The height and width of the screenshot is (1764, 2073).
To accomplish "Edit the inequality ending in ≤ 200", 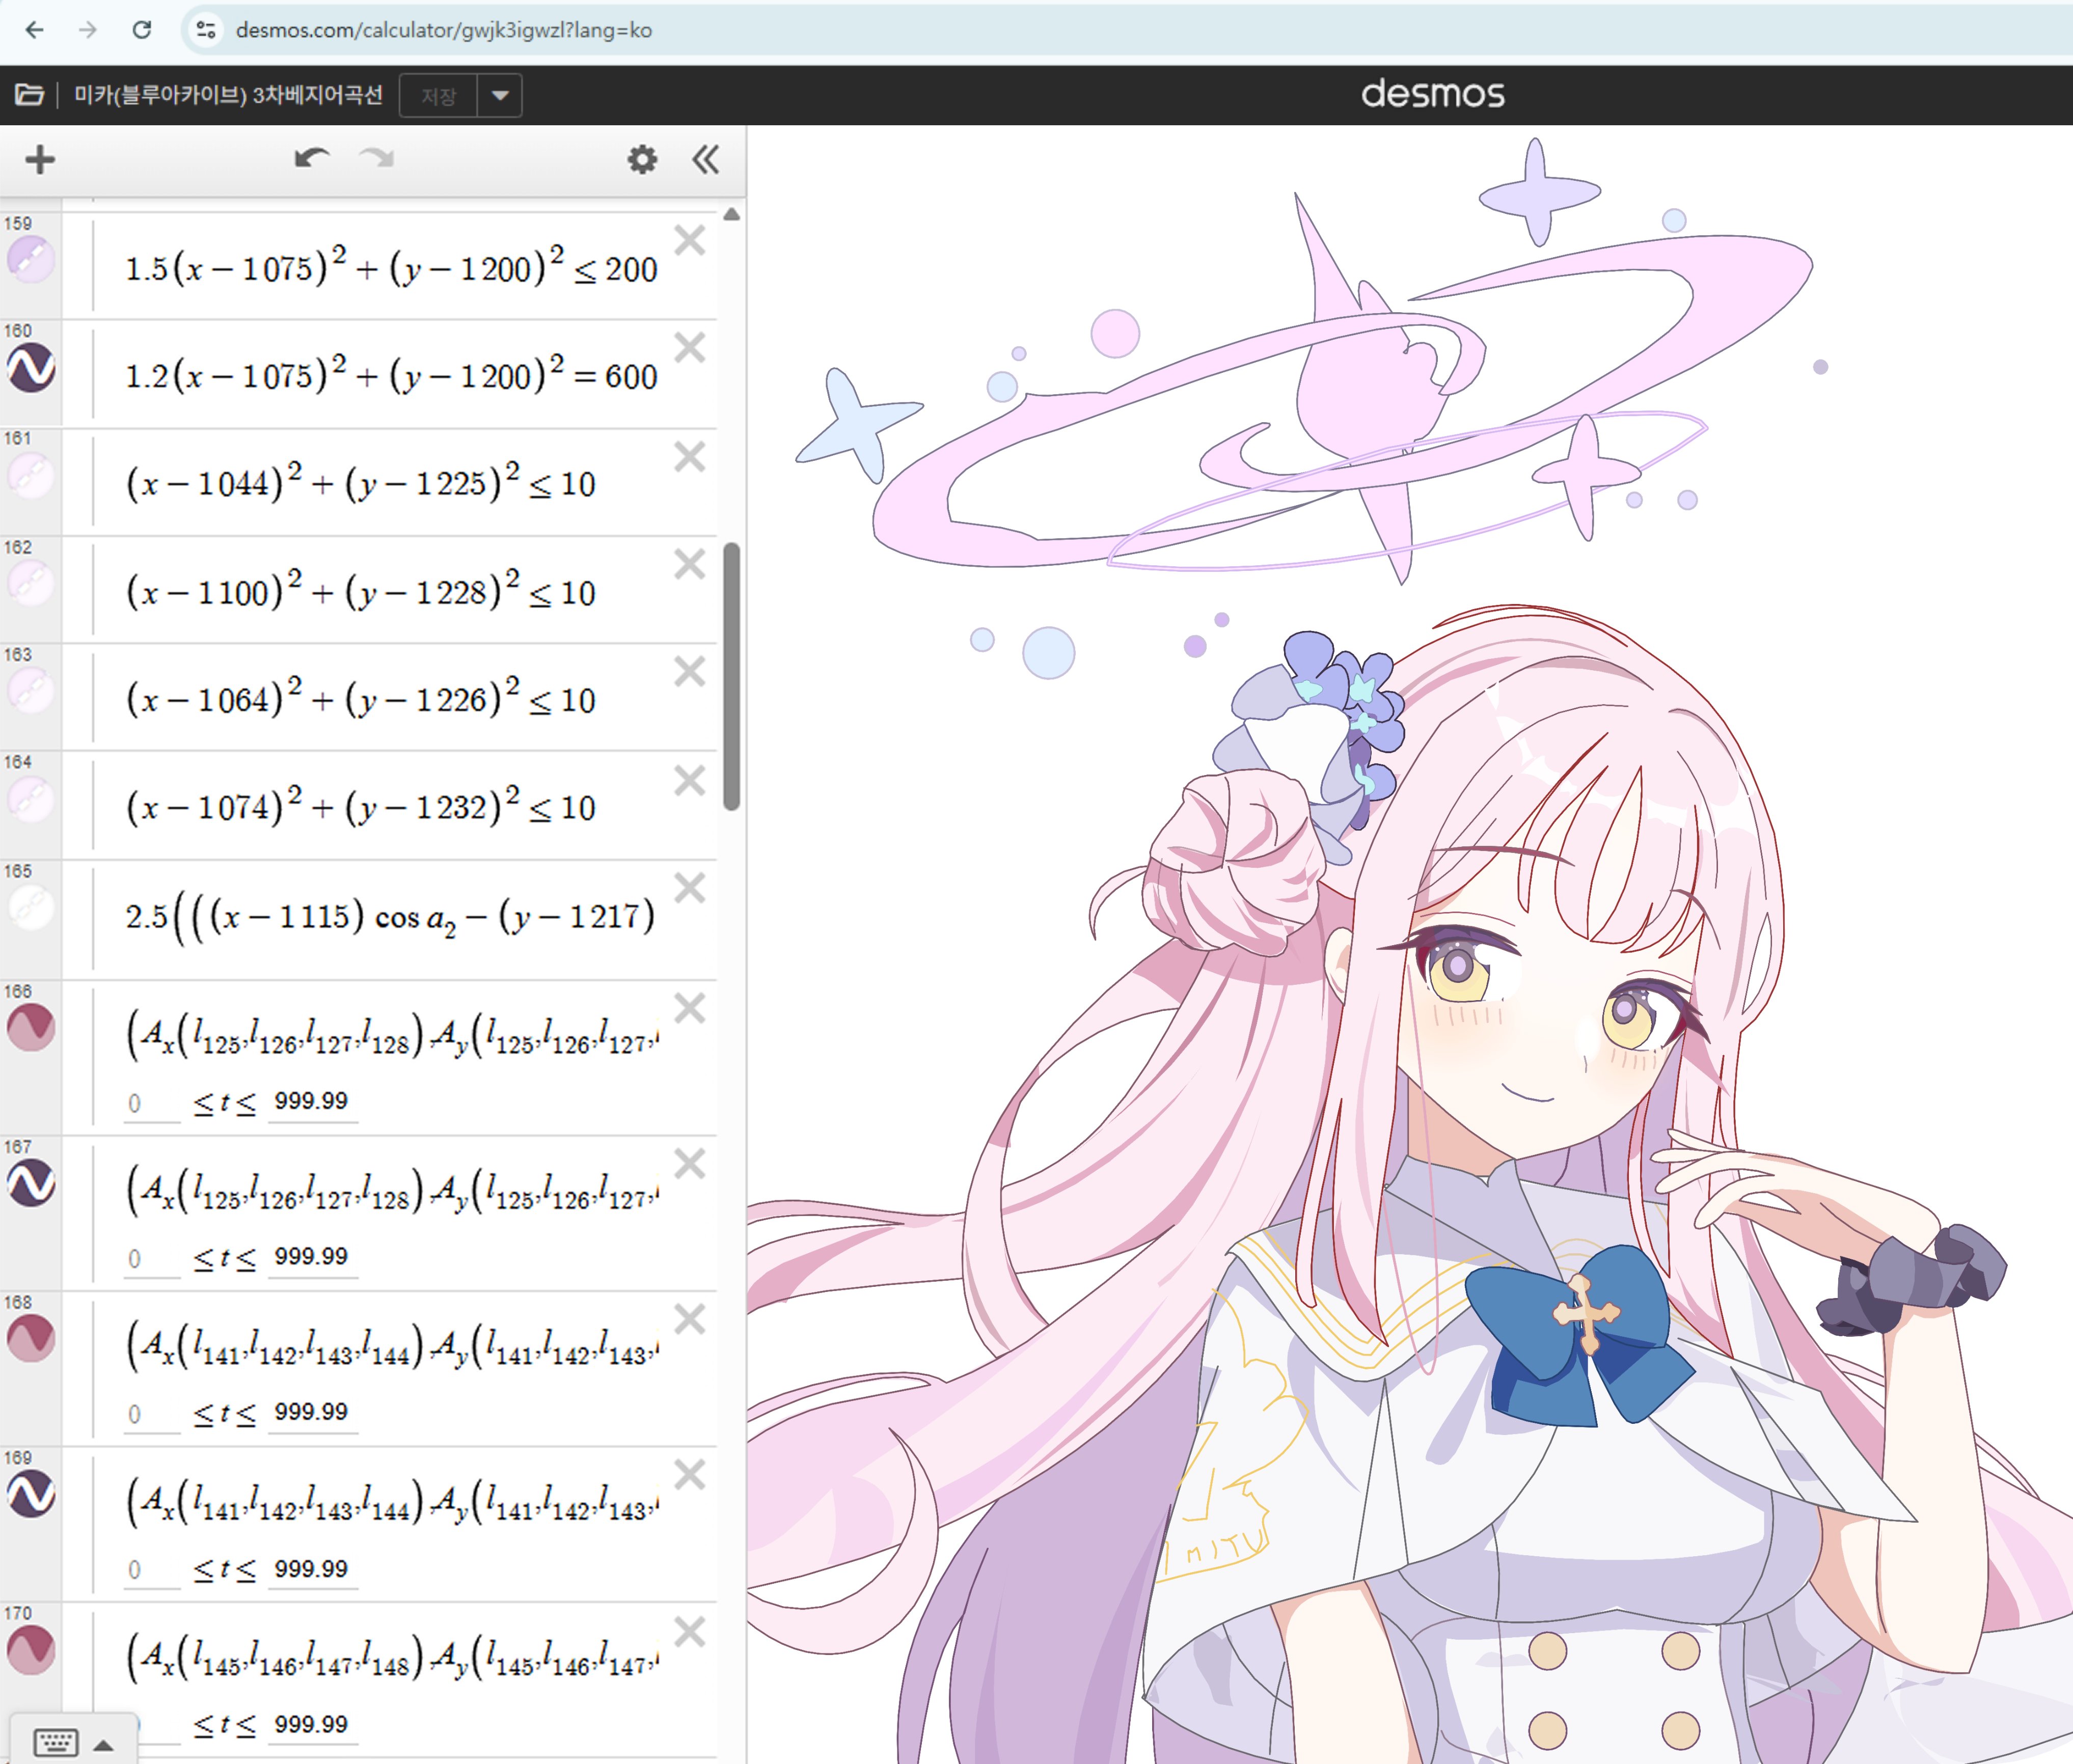I will point(391,267).
